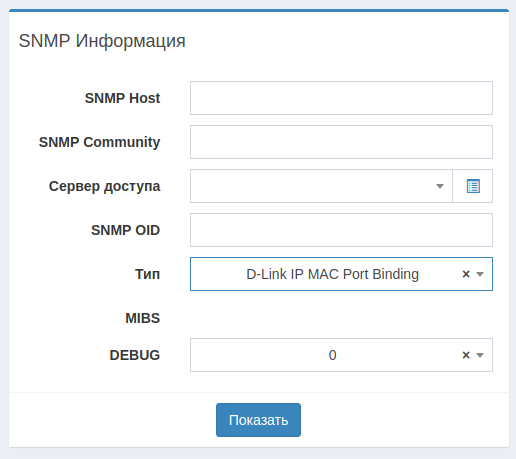The image size is (516, 459).
Task: Click the DEBUG label
Action: coord(135,355)
